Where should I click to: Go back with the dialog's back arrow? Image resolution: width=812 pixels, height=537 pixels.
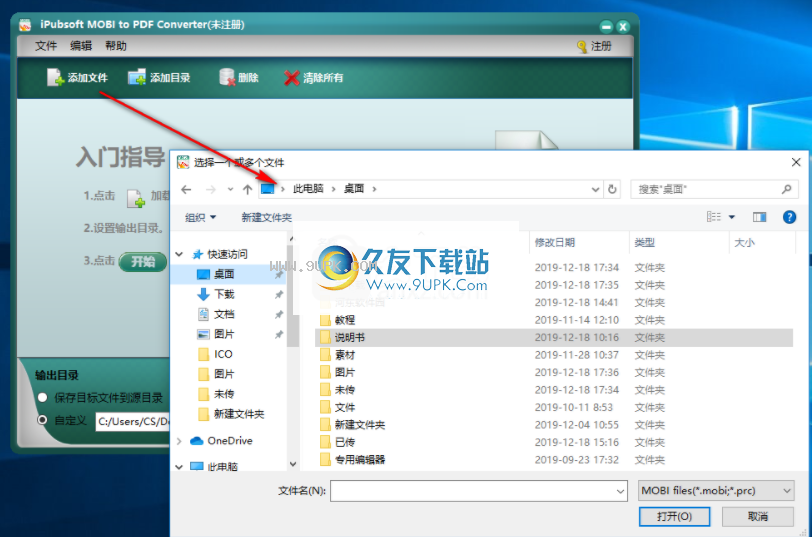coord(186,190)
